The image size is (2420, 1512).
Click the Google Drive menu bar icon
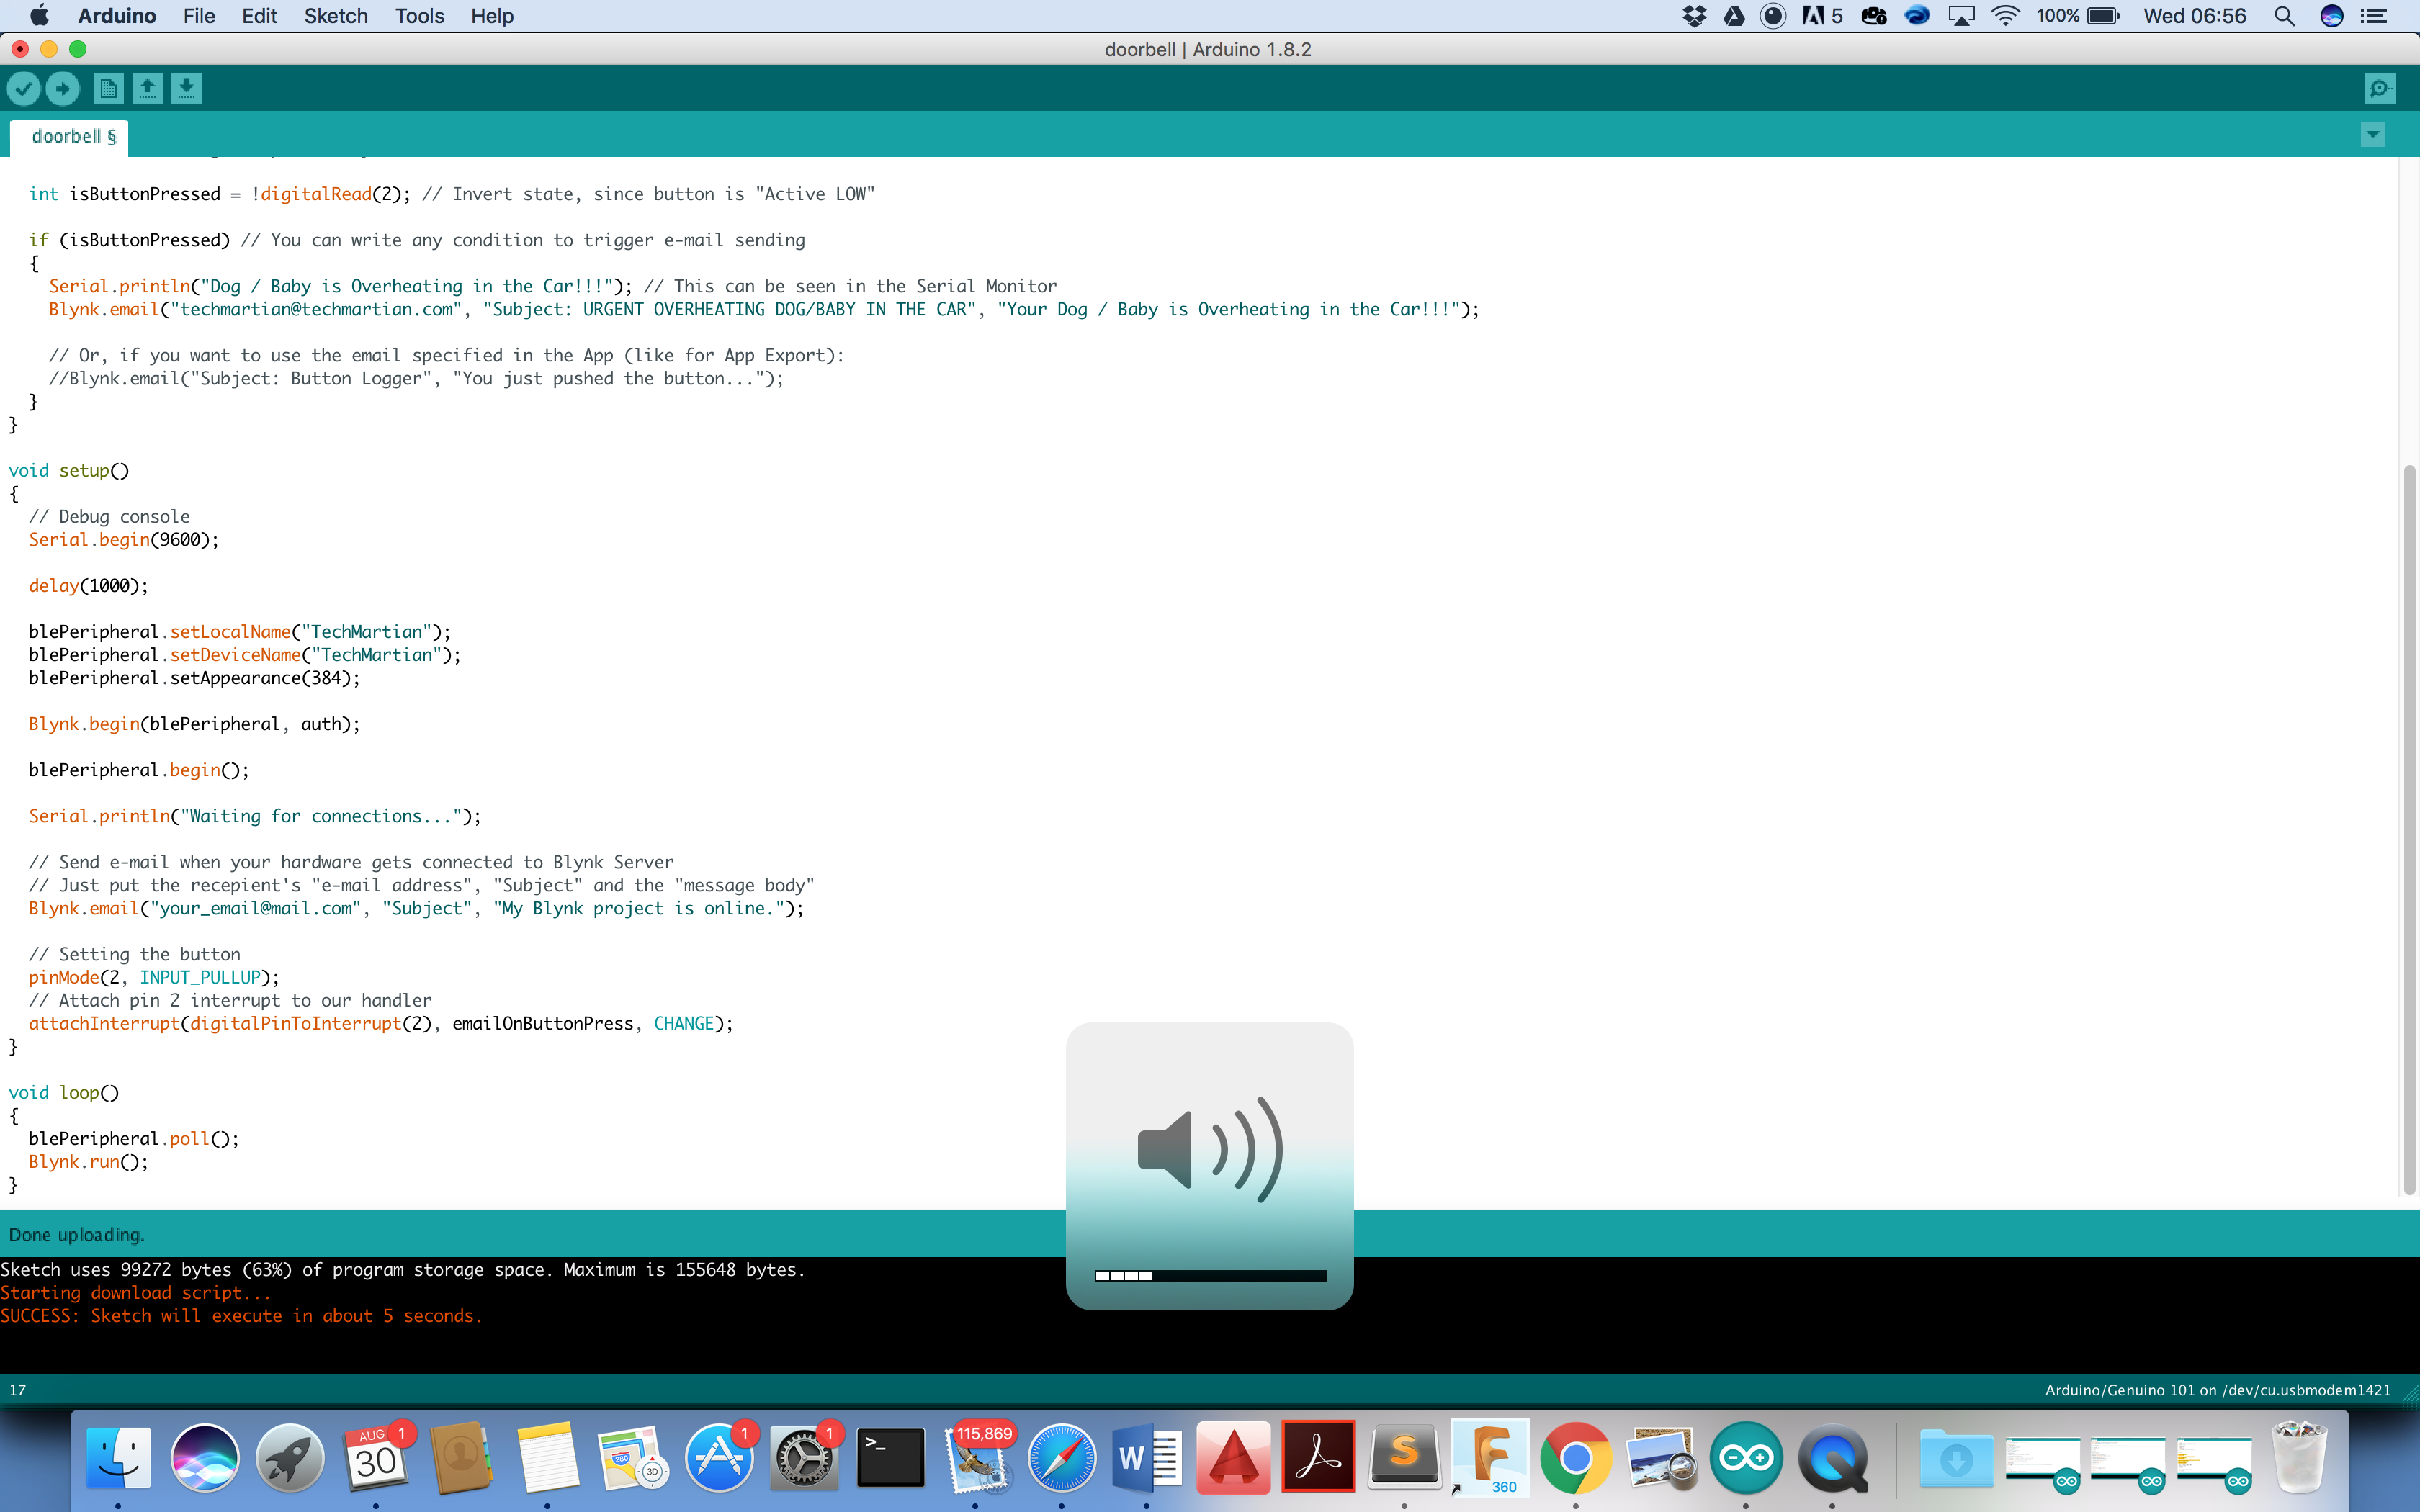click(1734, 16)
